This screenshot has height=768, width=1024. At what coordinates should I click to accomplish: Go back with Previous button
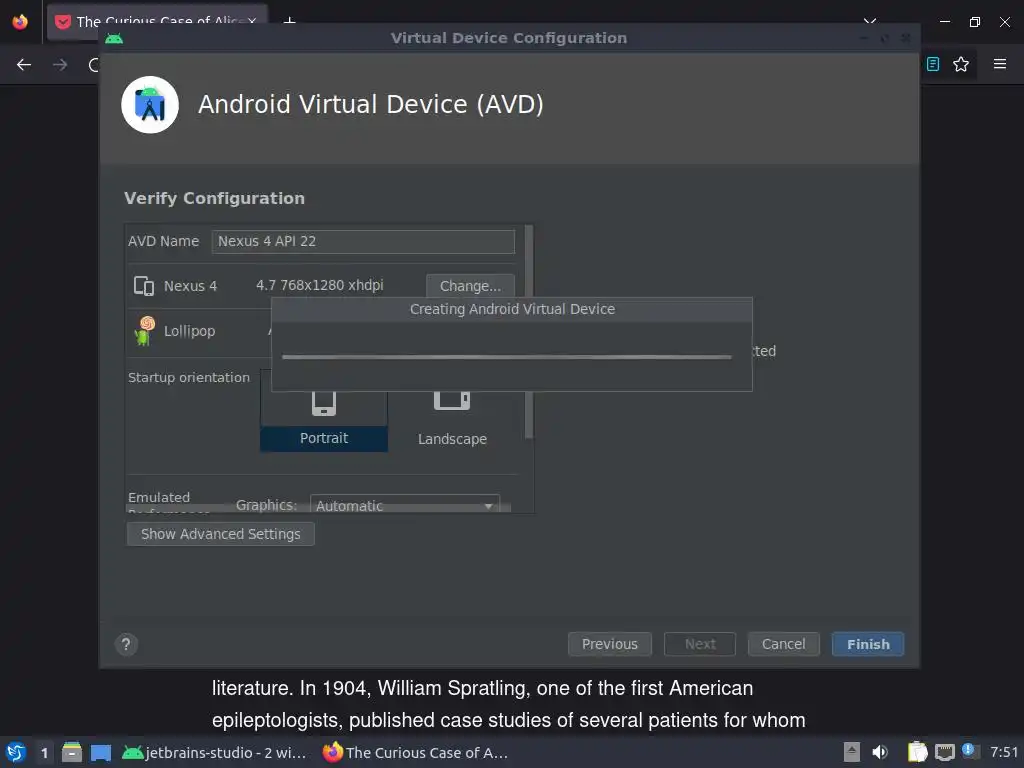coord(609,644)
